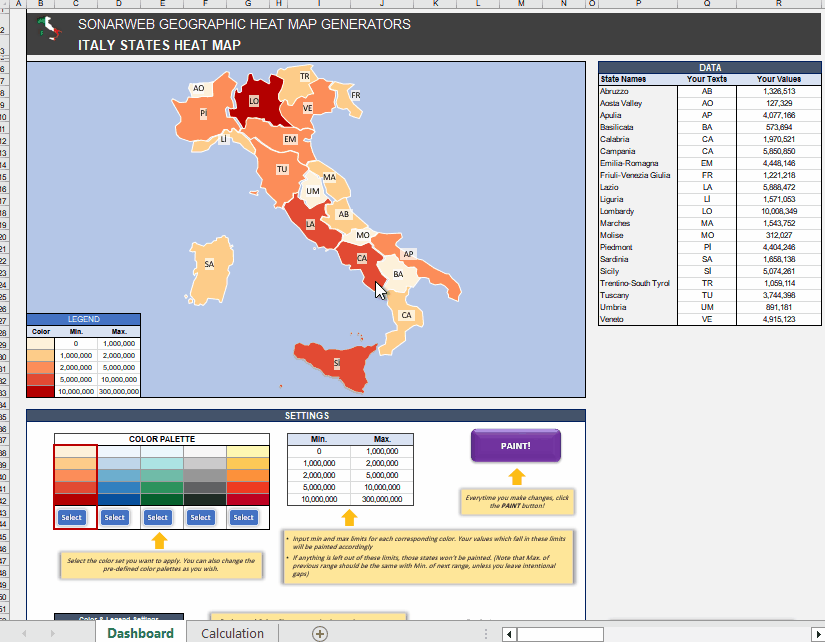Viewport: 825px width, 642px height.
Task: Click the dark green swatch in green palette
Action: (x=162, y=499)
